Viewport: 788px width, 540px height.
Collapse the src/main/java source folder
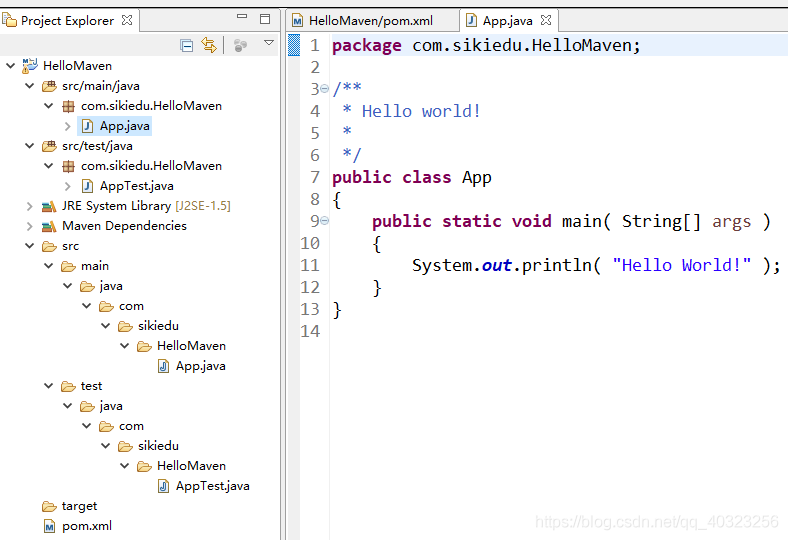[x=30, y=86]
